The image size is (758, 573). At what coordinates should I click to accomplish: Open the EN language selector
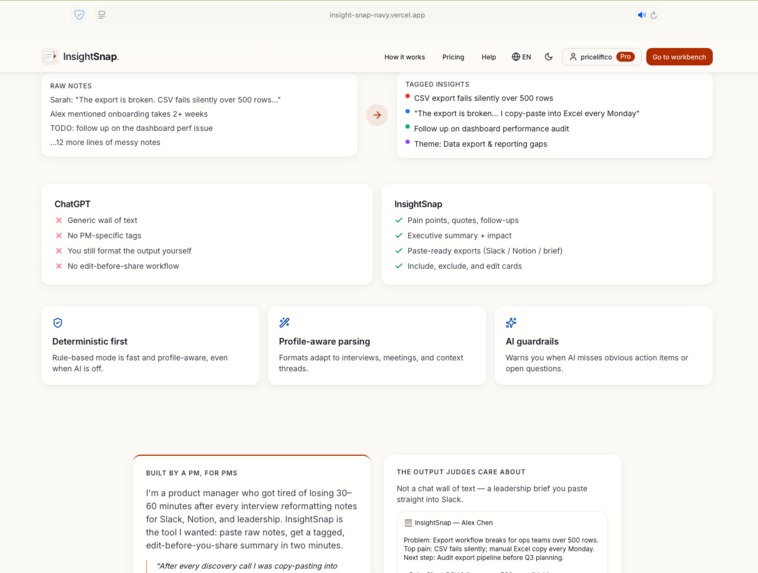[x=521, y=57]
